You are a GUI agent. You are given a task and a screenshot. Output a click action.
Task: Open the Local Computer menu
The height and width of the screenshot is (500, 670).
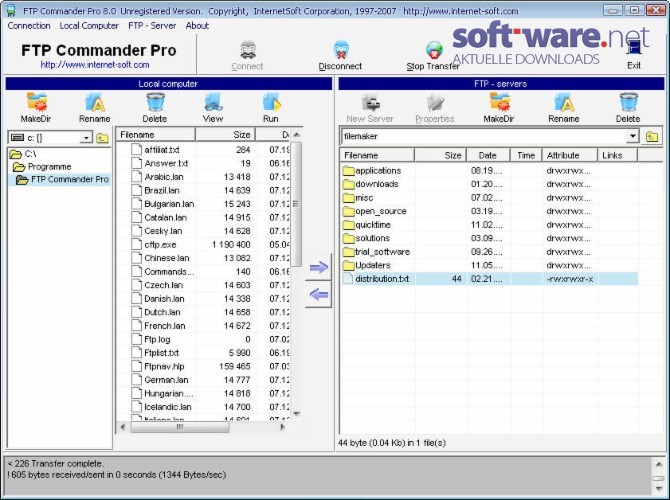click(89, 26)
